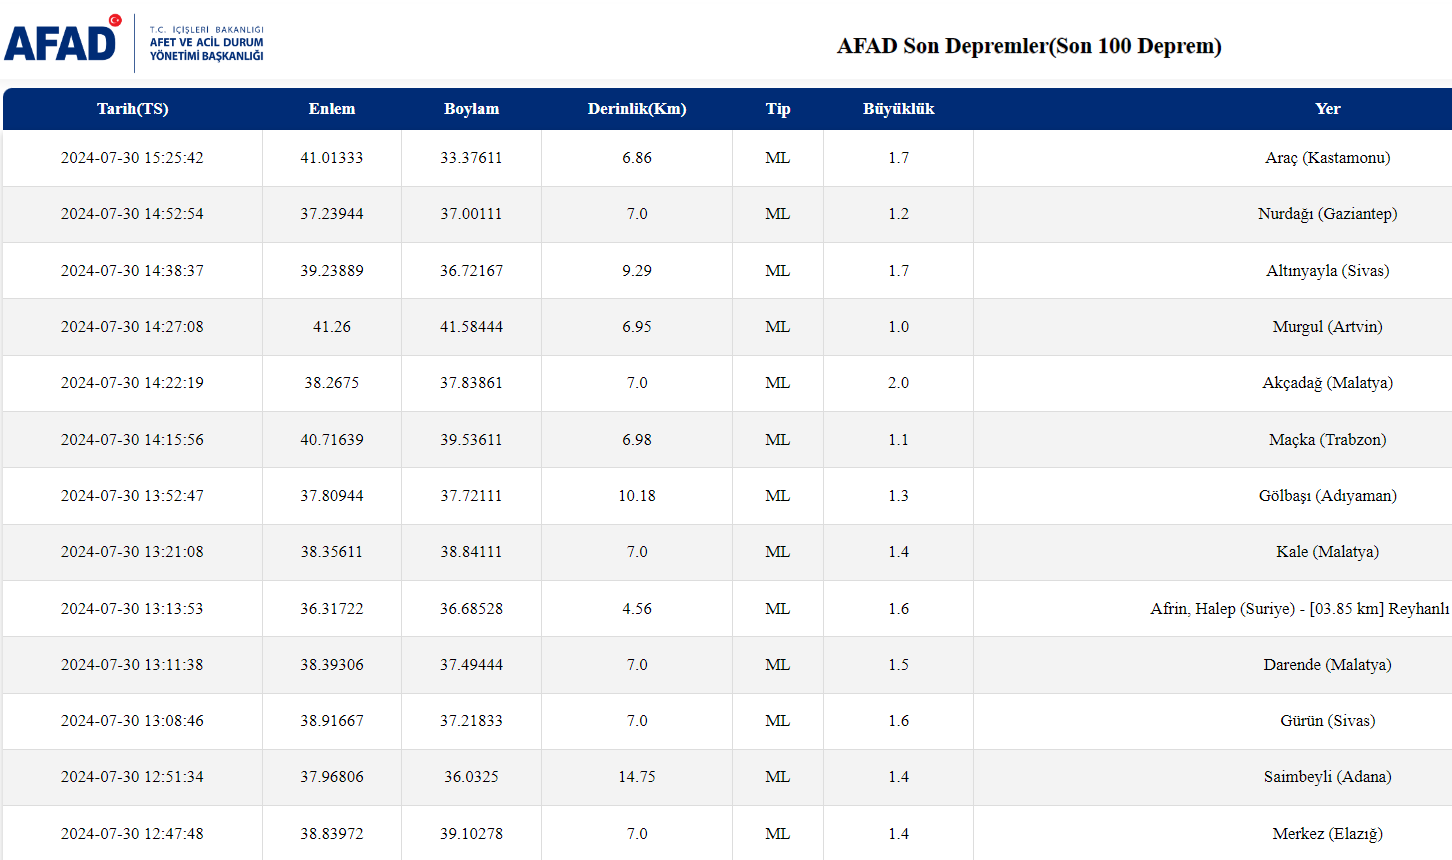Select the Saimbeyli (Adana) location cell

tap(1328, 777)
